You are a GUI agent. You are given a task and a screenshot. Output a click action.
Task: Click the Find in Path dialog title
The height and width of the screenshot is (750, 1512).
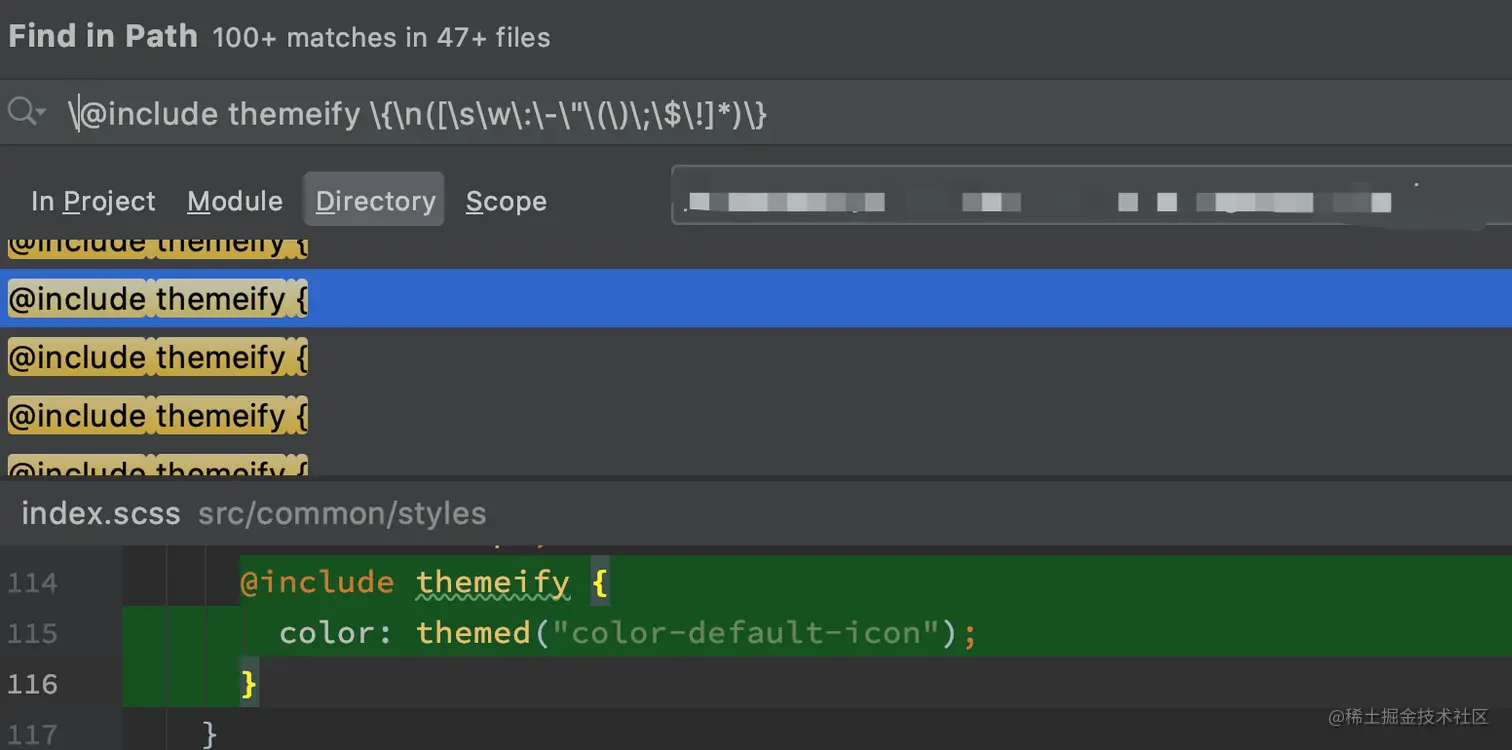[103, 36]
